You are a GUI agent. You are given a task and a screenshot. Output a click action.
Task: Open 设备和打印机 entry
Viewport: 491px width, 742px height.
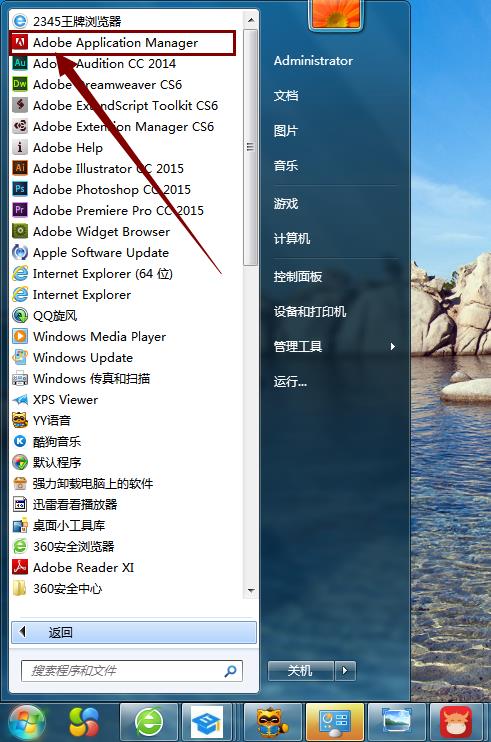coord(310,311)
